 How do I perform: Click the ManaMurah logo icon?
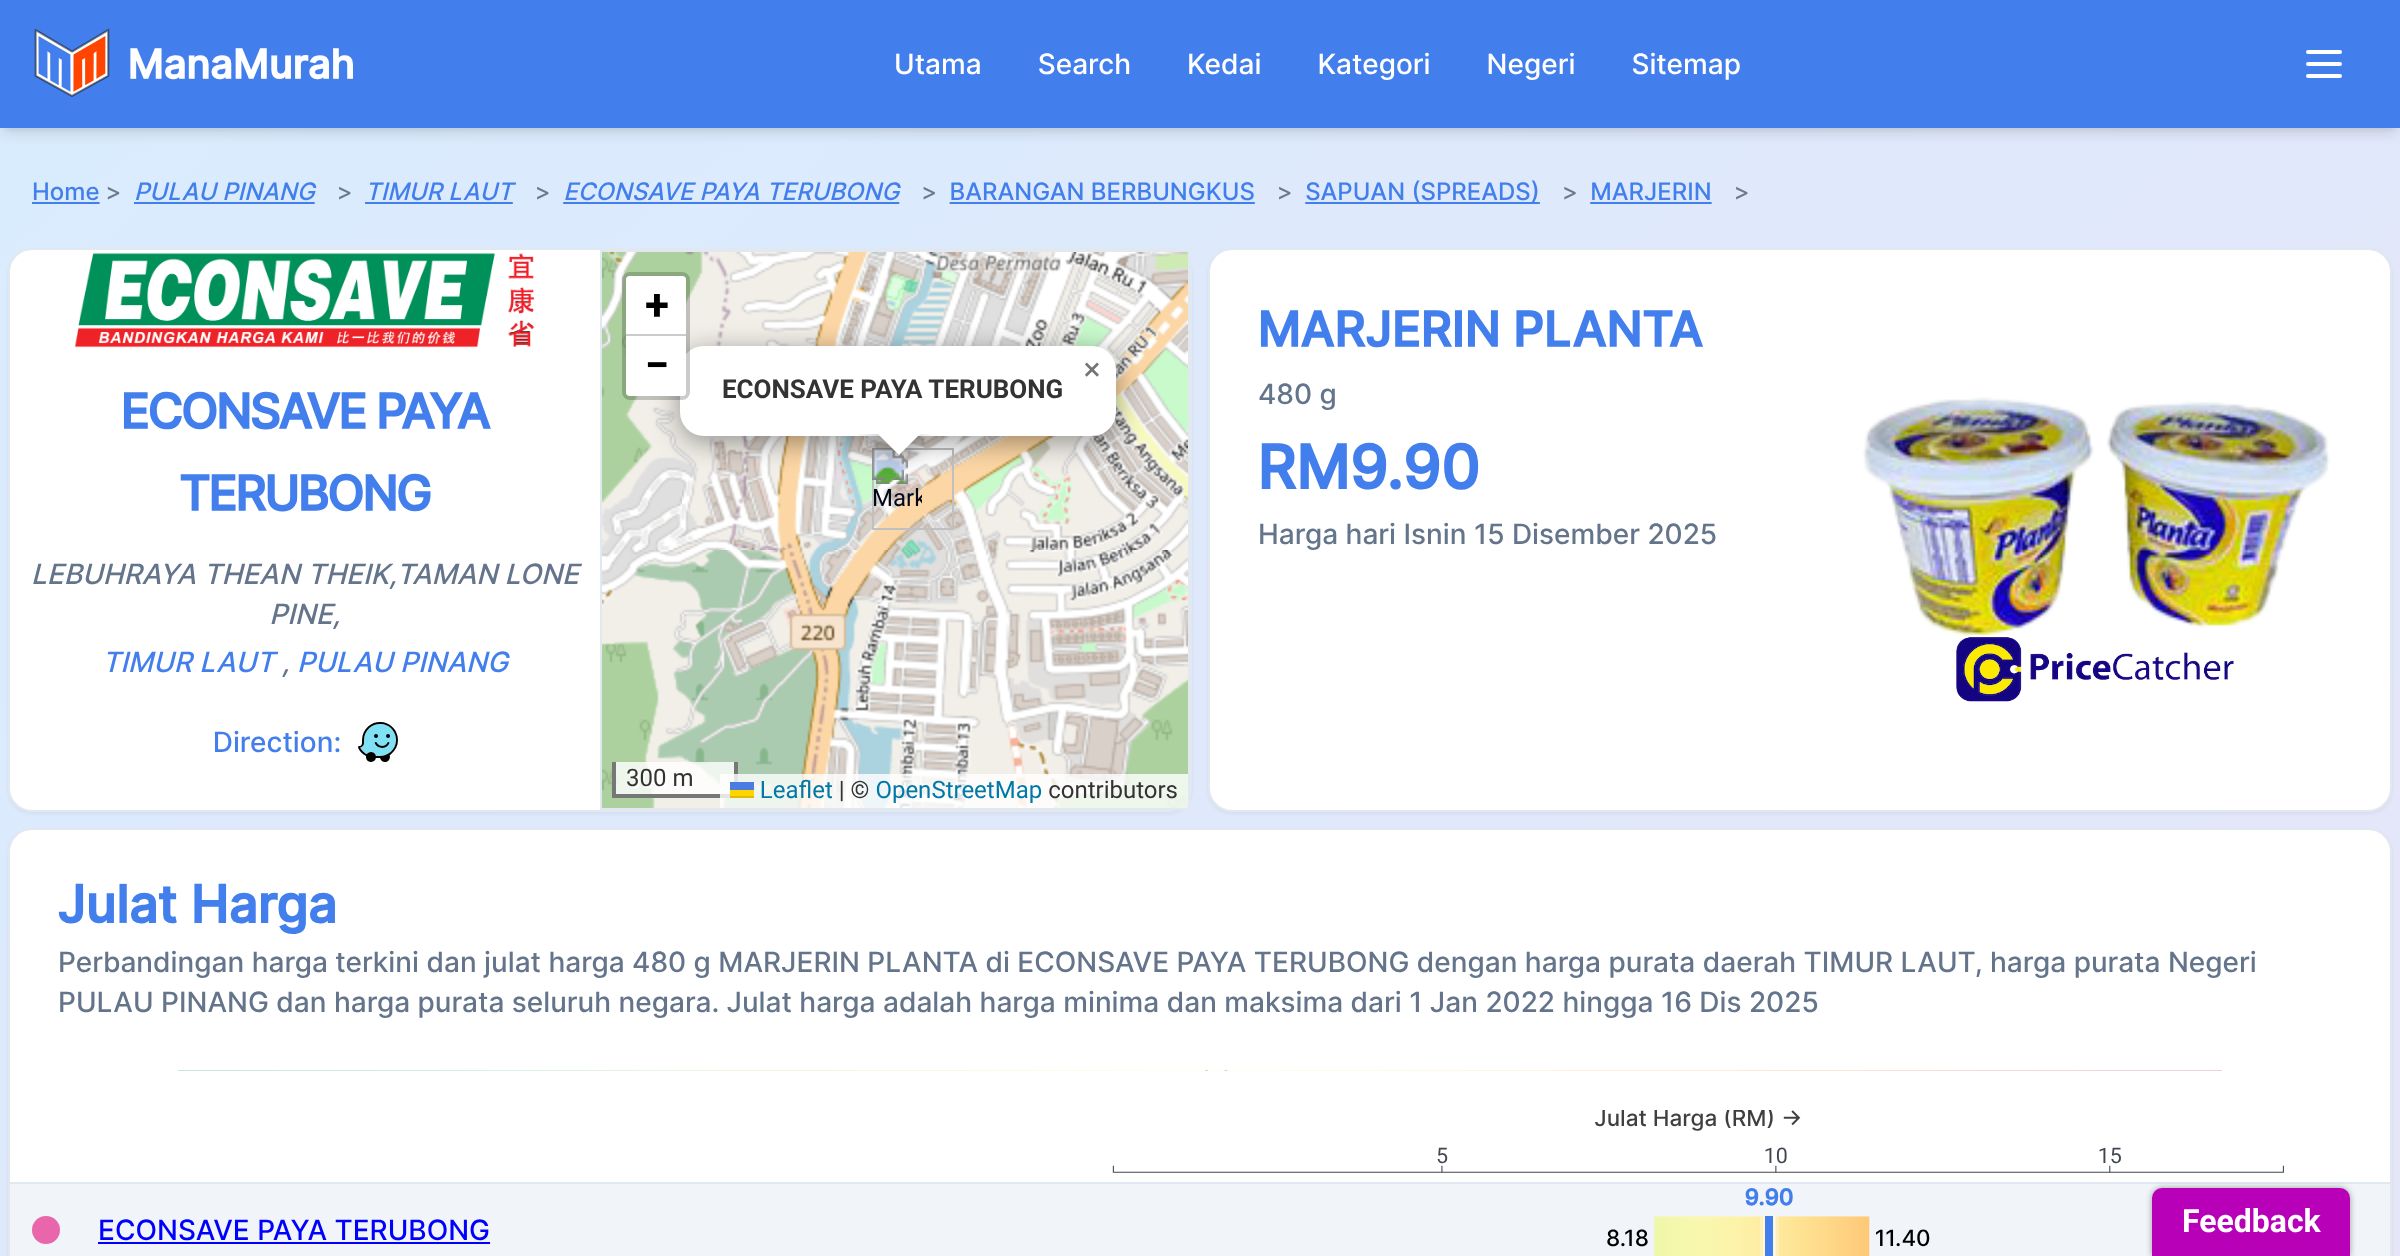[71, 63]
